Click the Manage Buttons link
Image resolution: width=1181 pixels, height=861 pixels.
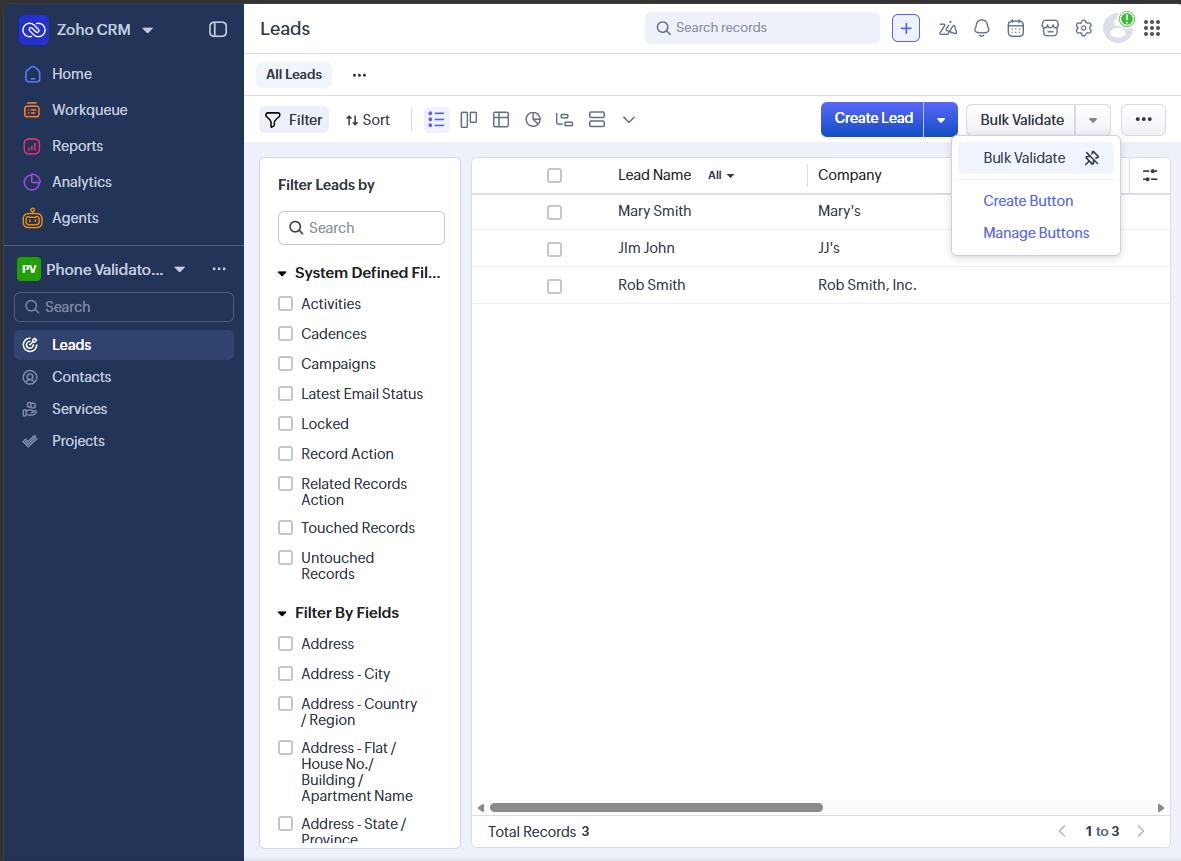(x=1036, y=233)
